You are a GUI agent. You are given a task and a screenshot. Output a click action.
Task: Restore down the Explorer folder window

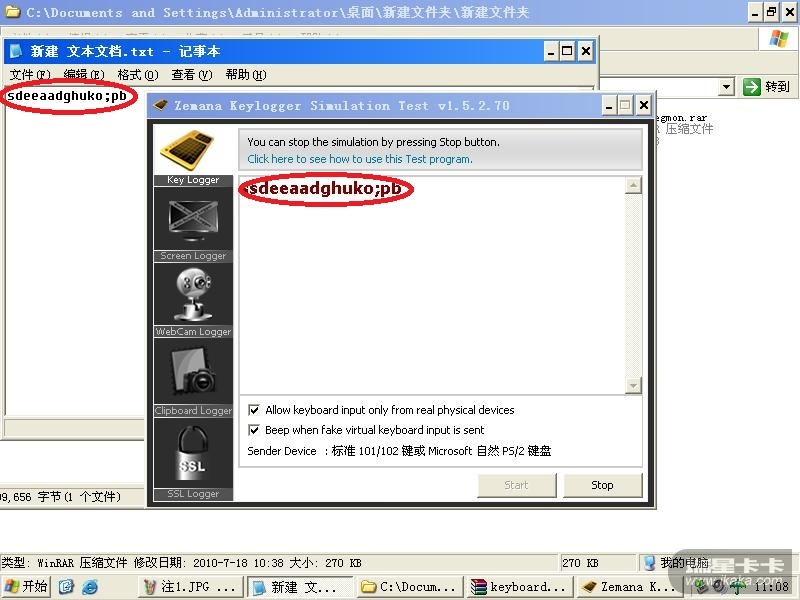pos(771,12)
